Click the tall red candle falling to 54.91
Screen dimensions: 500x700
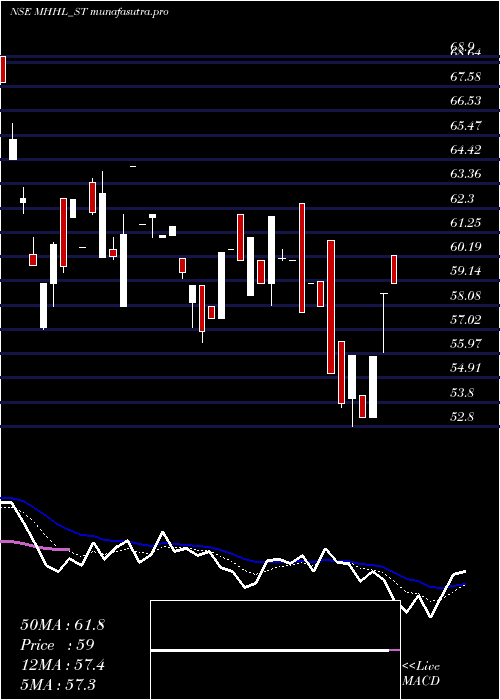point(331,307)
